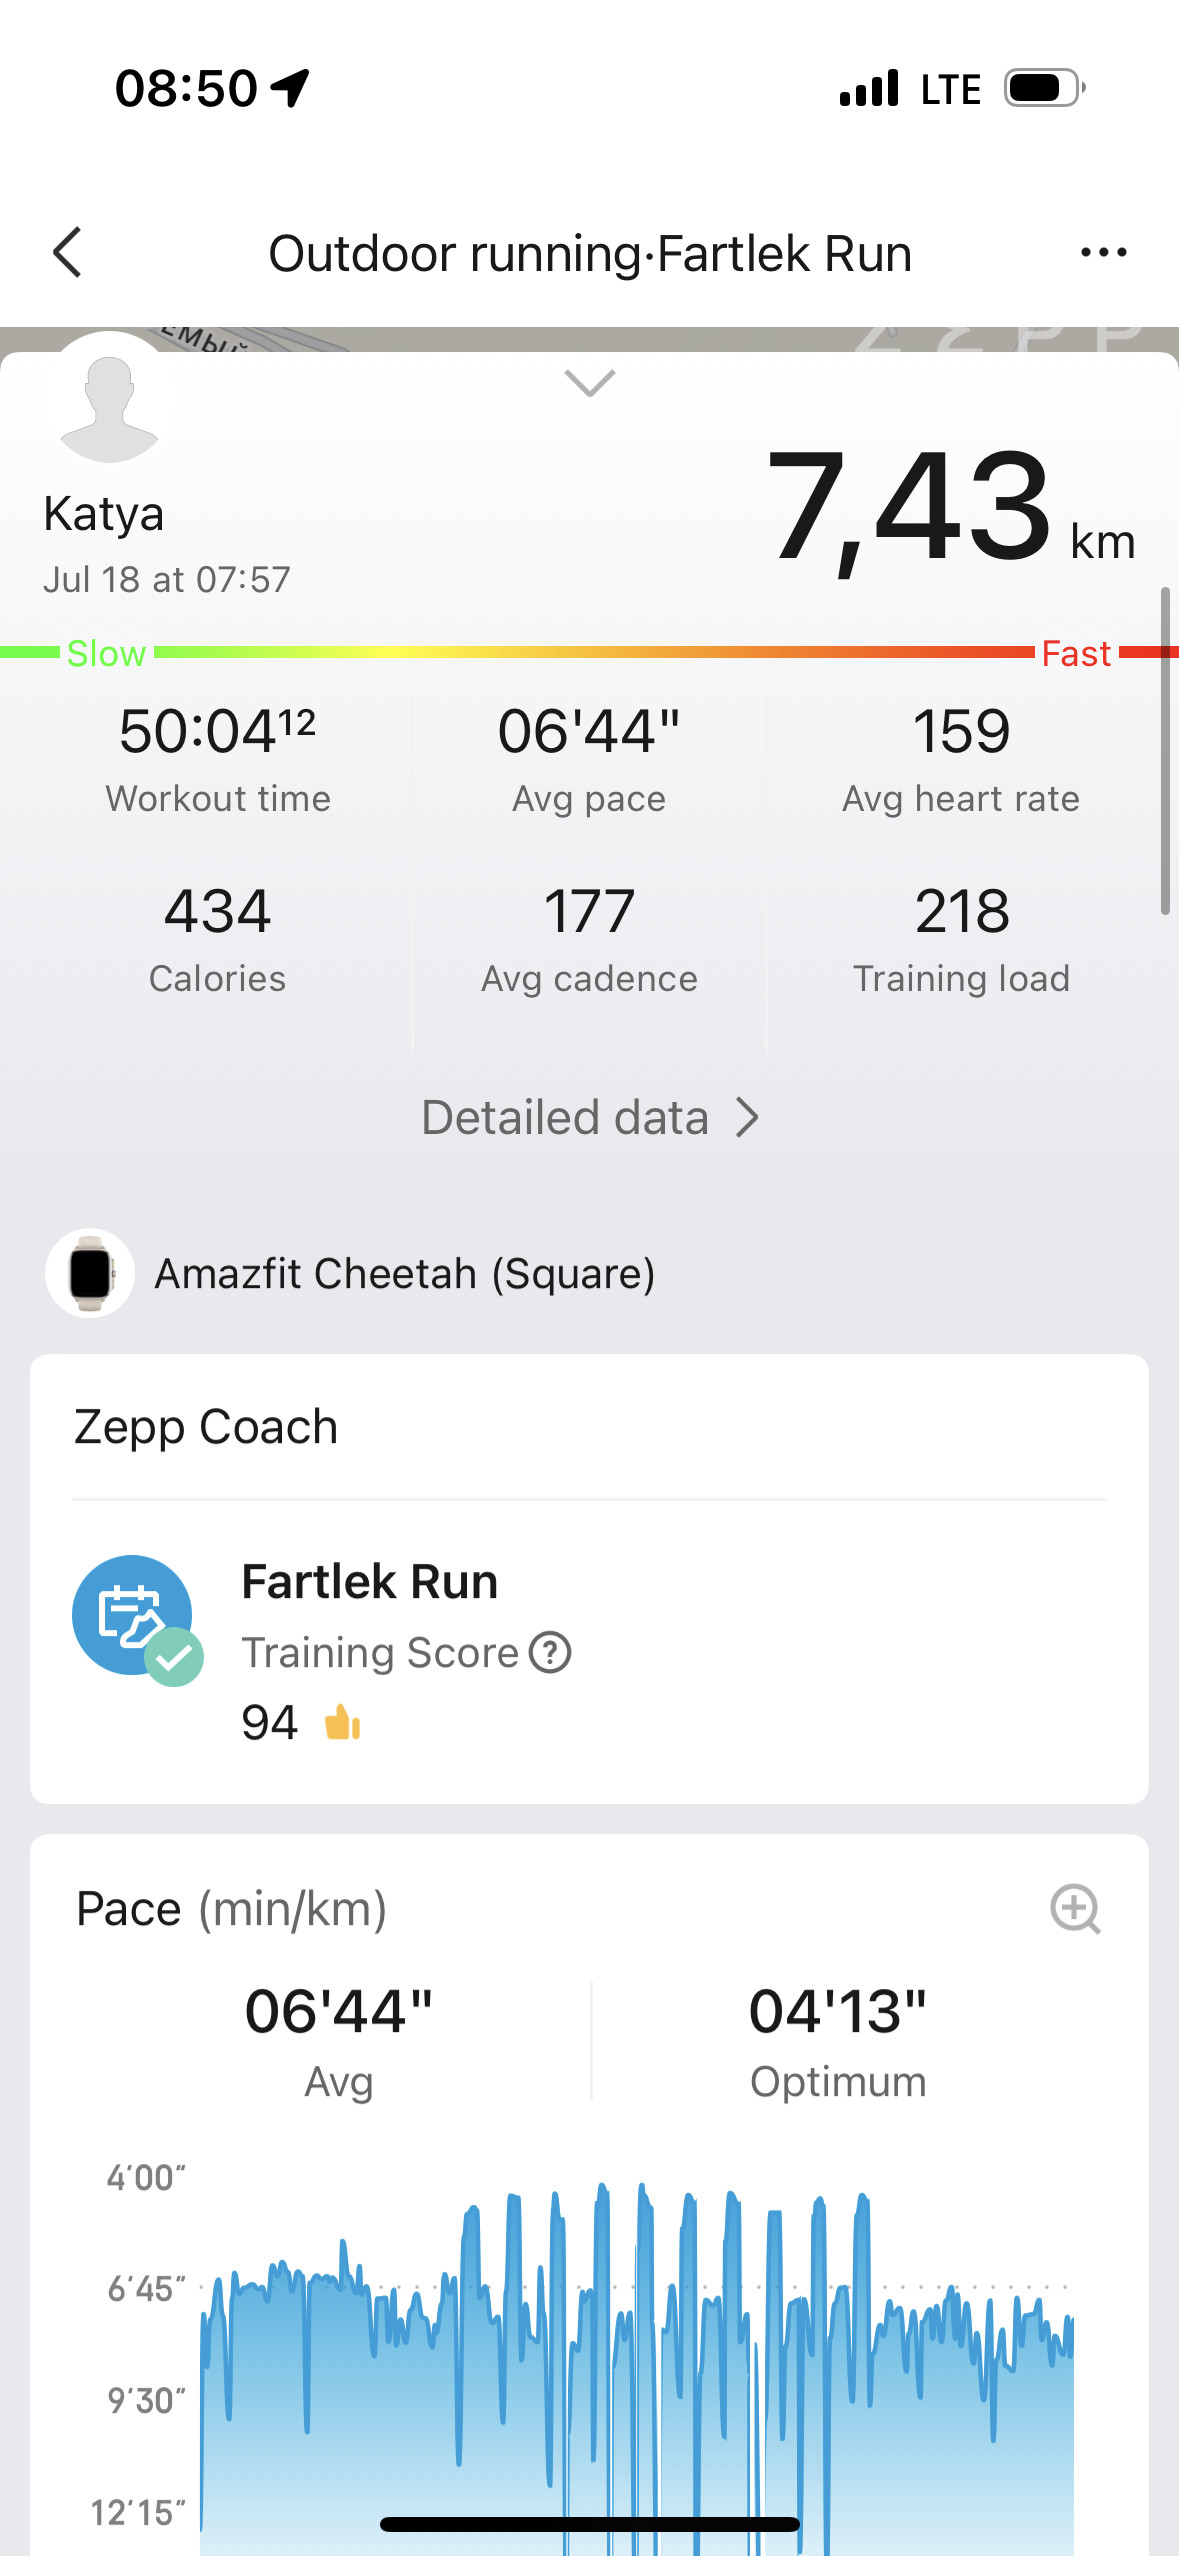Select the Avg heart rate value
The width and height of the screenshot is (1179, 2556).
(x=961, y=731)
